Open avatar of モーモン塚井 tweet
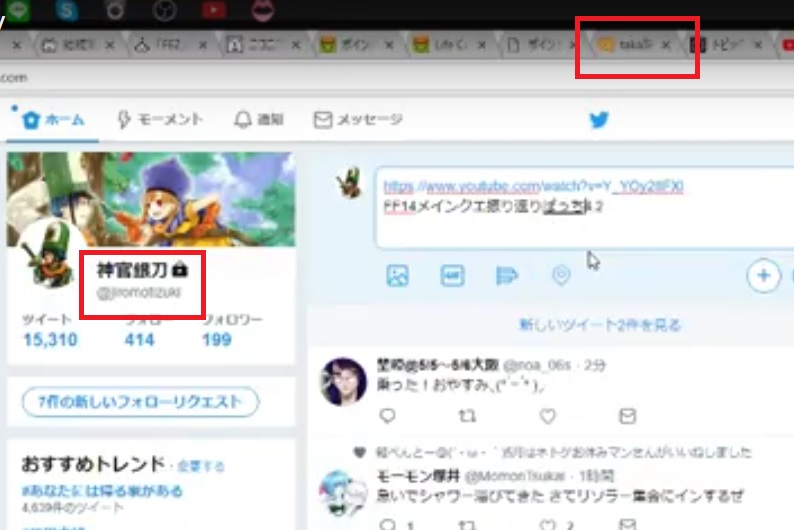794x530 pixels. 343,493
